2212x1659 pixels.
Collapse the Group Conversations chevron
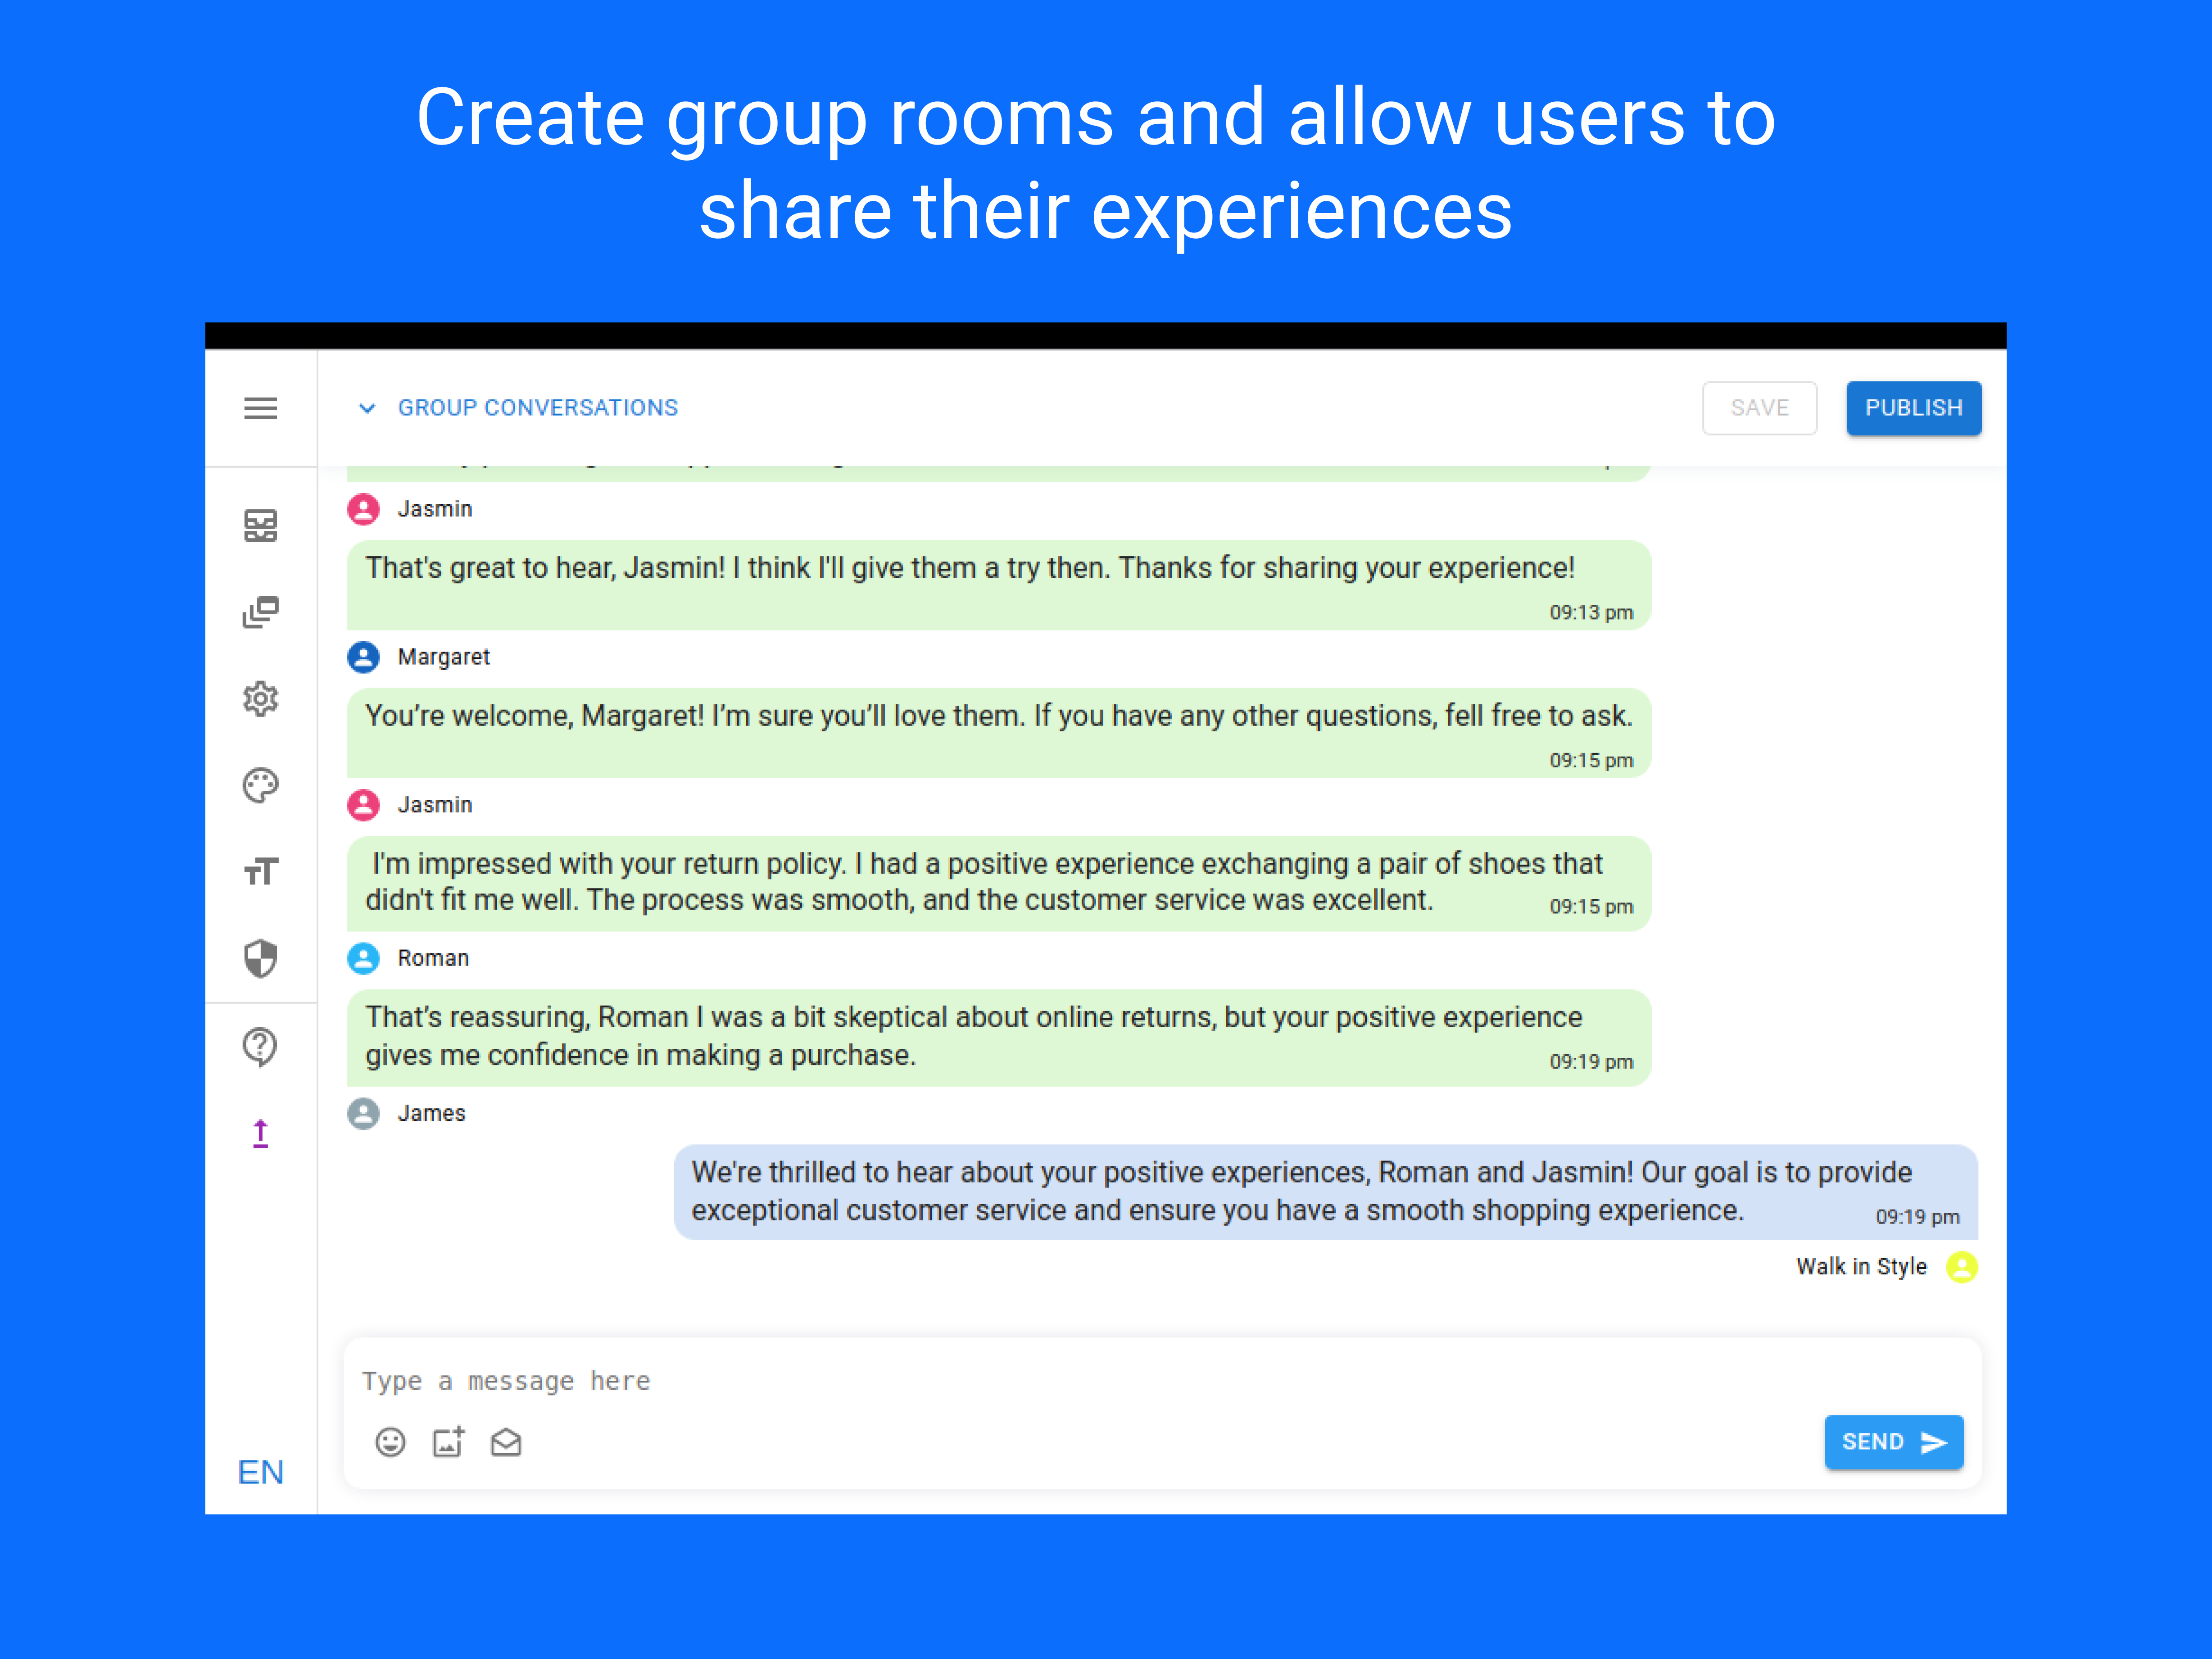coord(367,408)
